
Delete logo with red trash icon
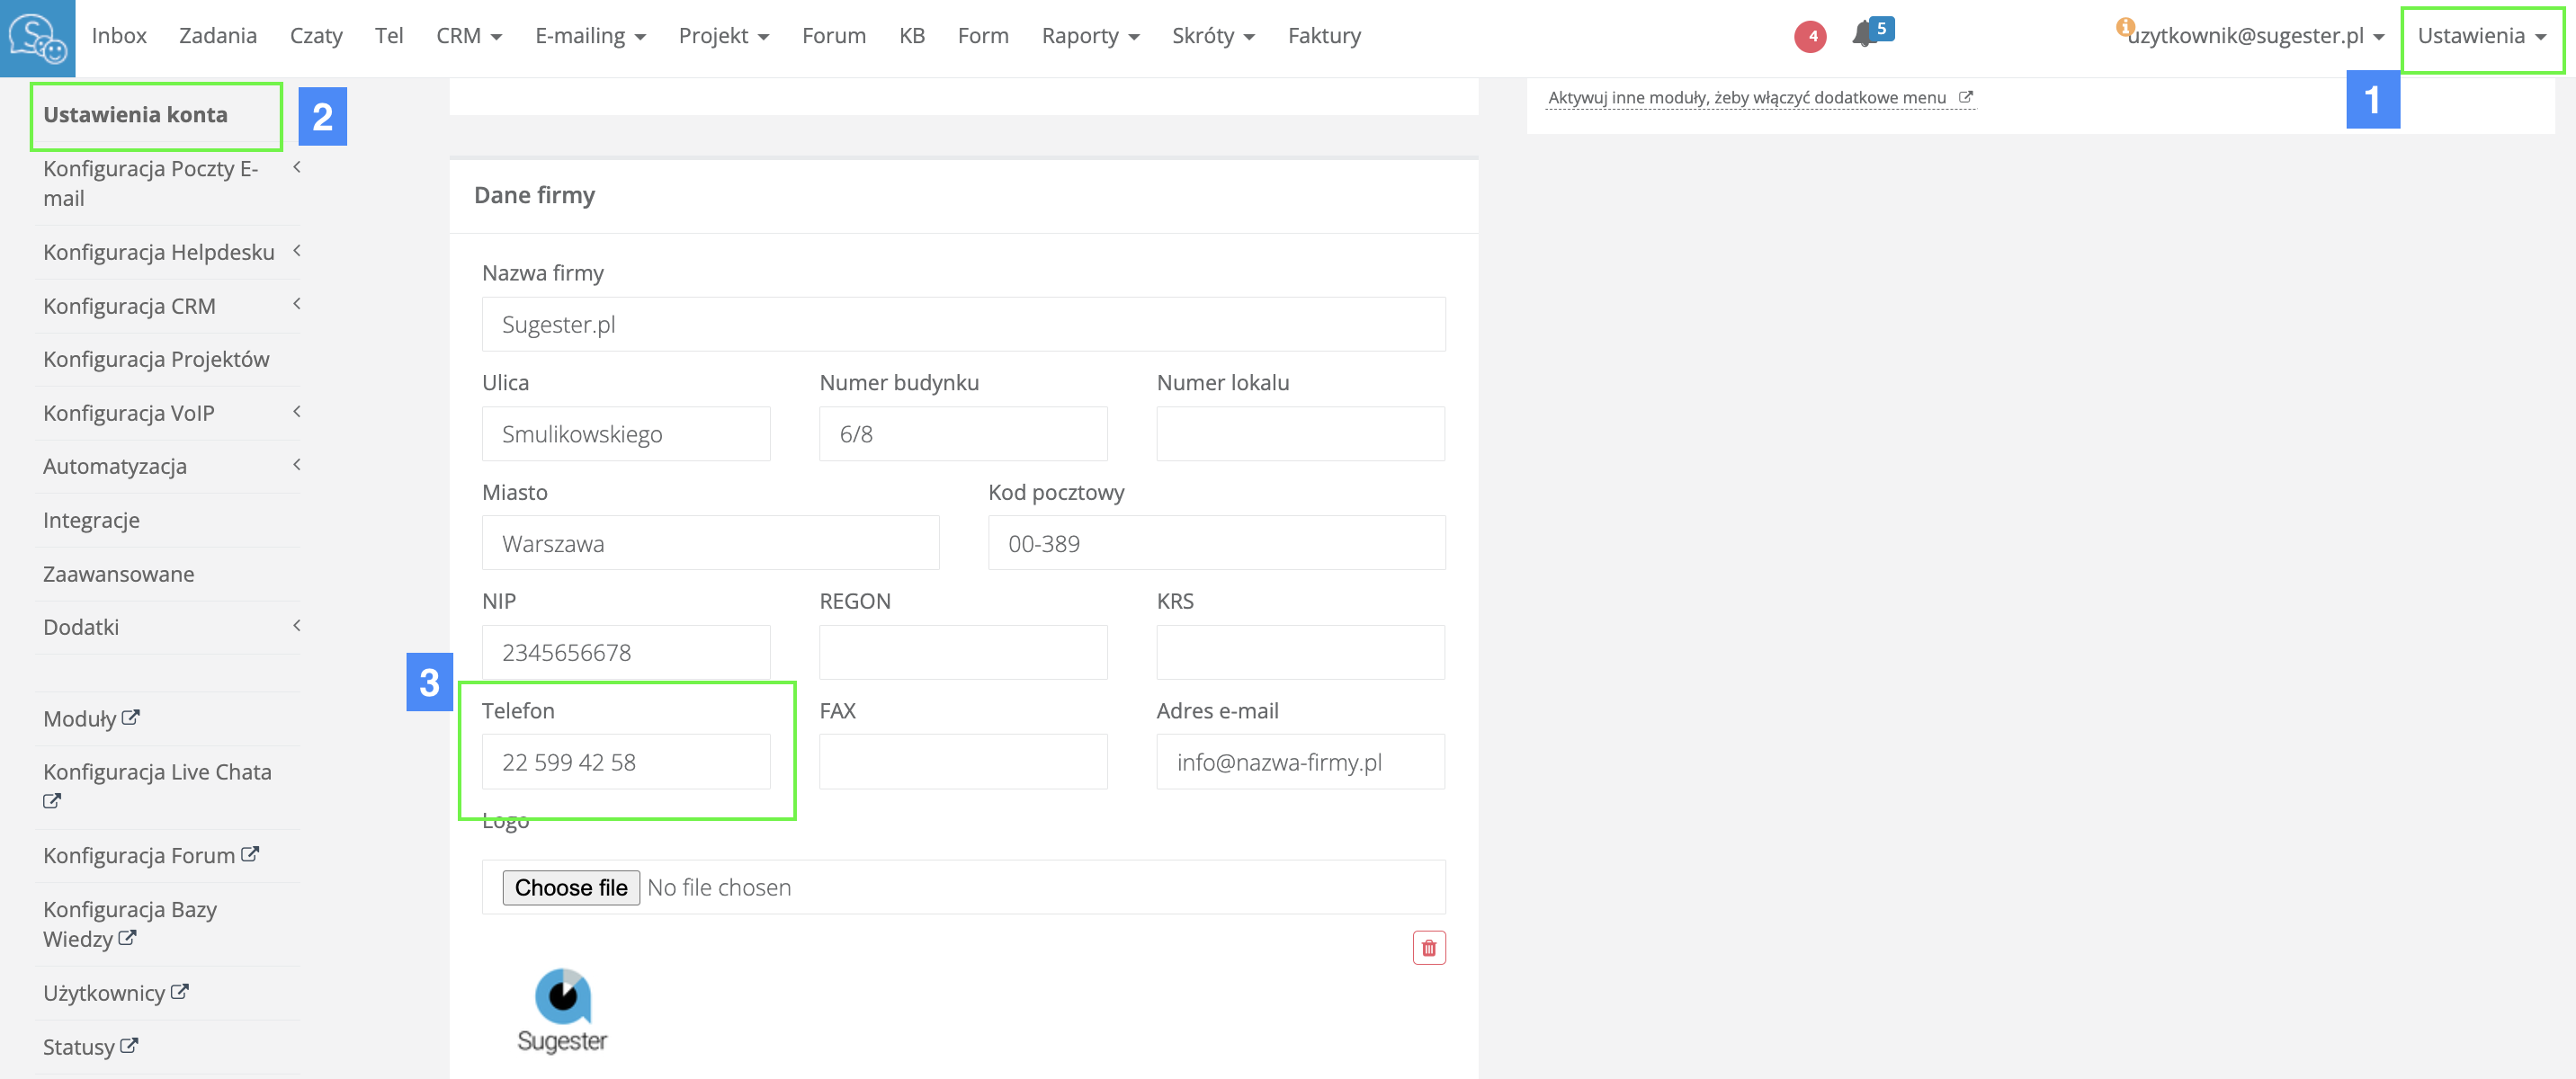point(1428,947)
